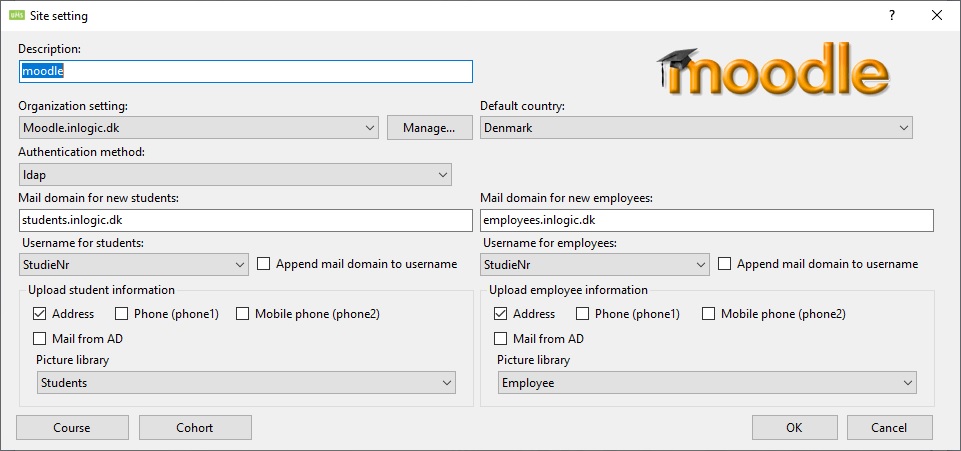961x451 pixels.
Task: Close the Site setting dialog
Action: (x=936, y=15)
